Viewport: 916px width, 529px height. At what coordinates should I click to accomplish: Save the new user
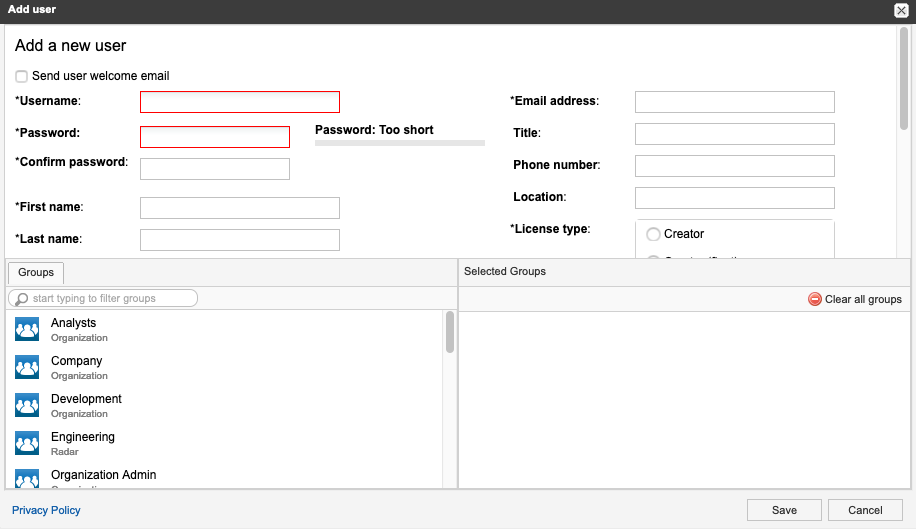[x=784, y=510]
